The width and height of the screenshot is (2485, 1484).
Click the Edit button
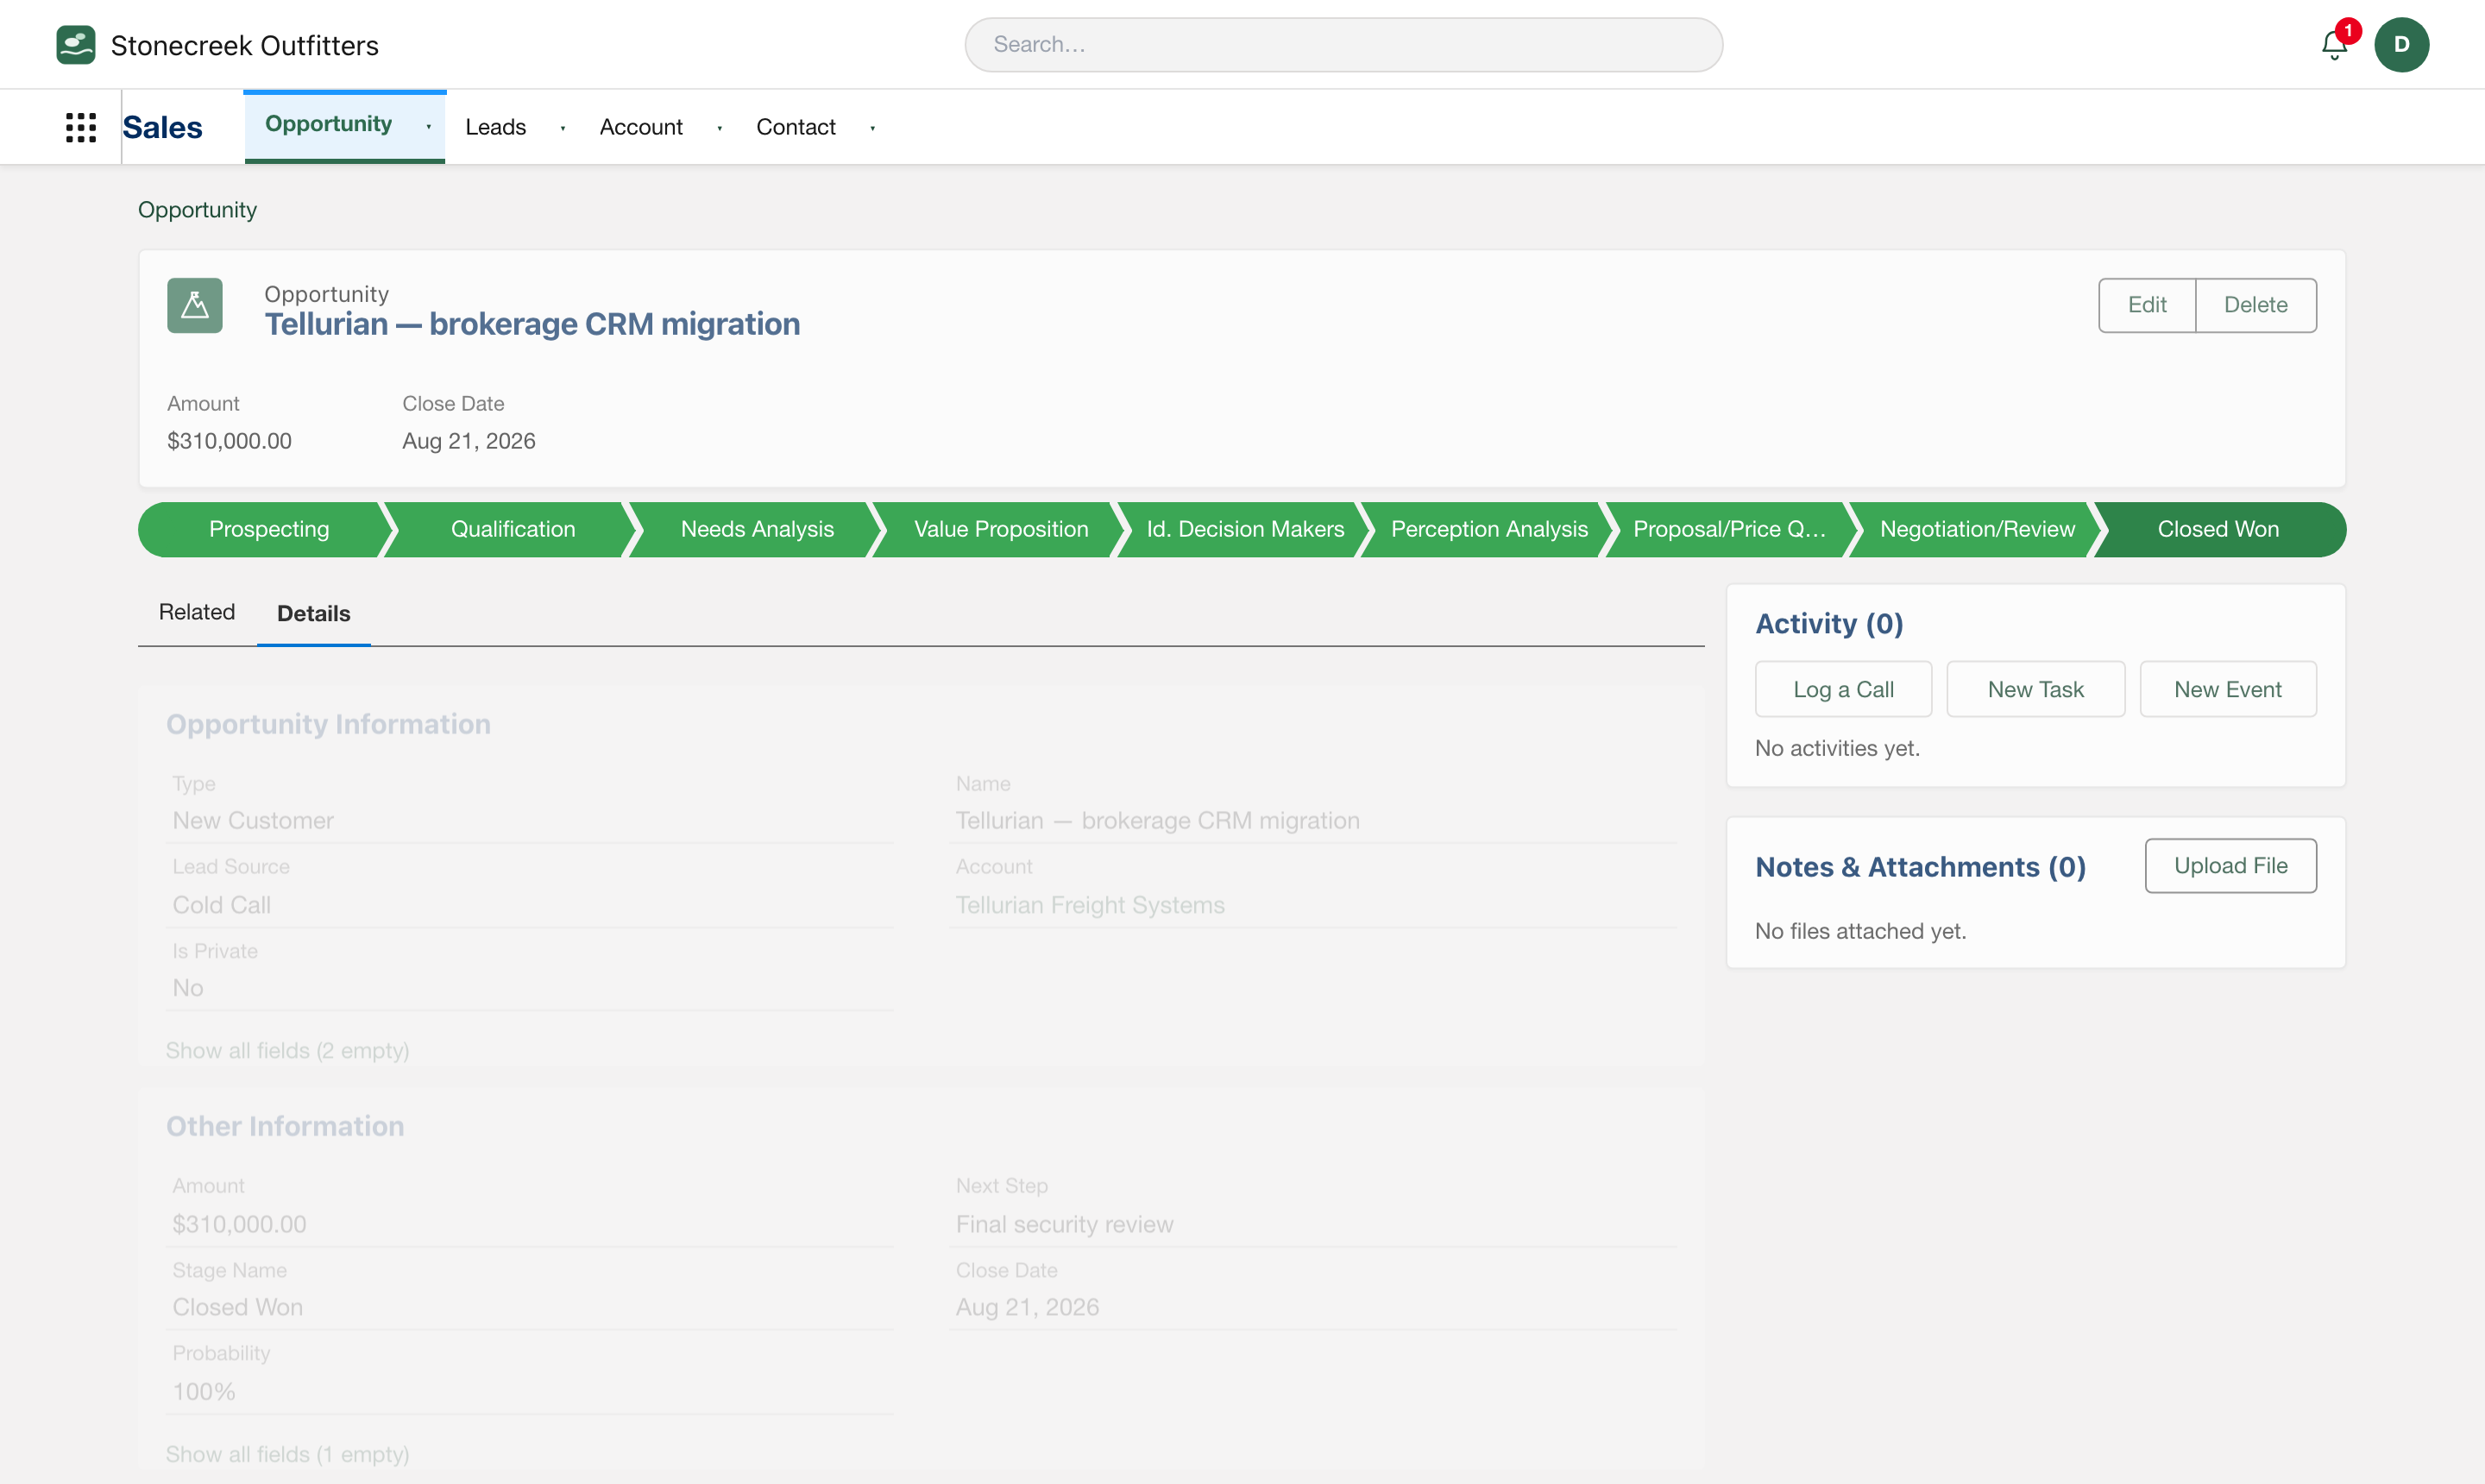click(2146, 305)
